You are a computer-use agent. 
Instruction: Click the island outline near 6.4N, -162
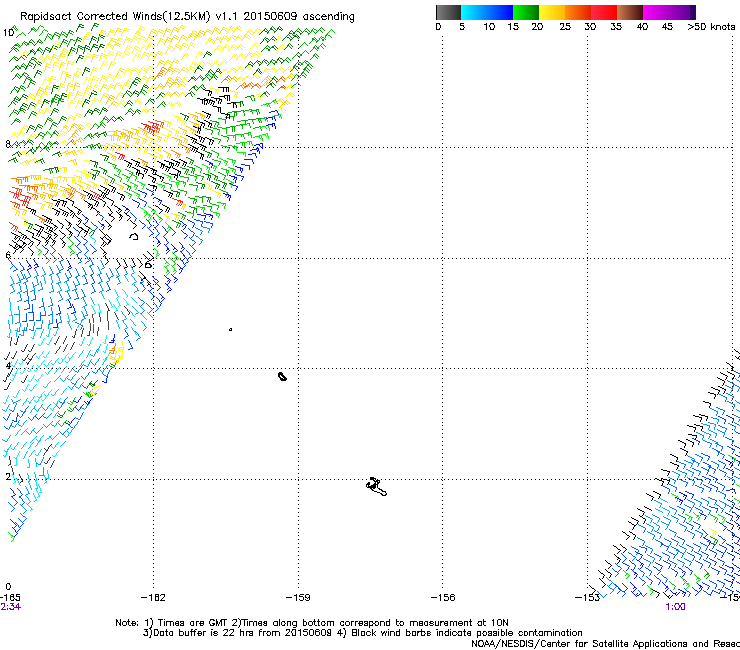point(134,236)
